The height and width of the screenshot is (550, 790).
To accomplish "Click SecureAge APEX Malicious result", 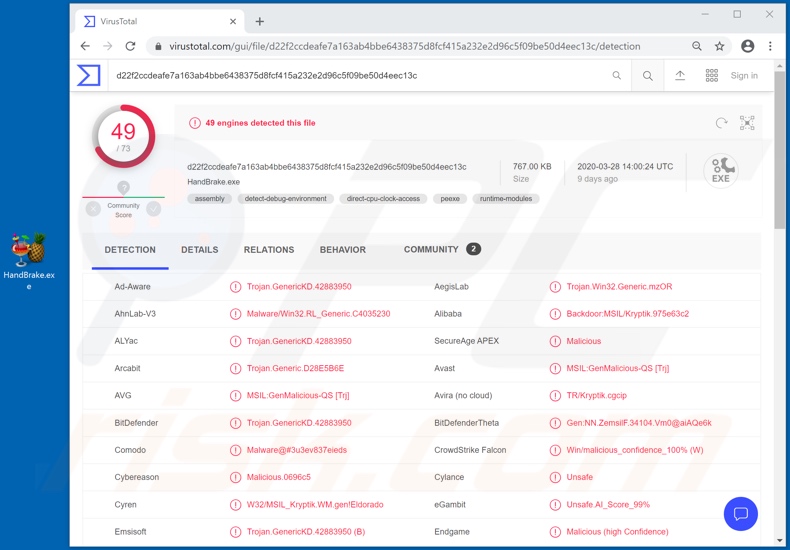I will pyautogui.click(x=583, y=341).
